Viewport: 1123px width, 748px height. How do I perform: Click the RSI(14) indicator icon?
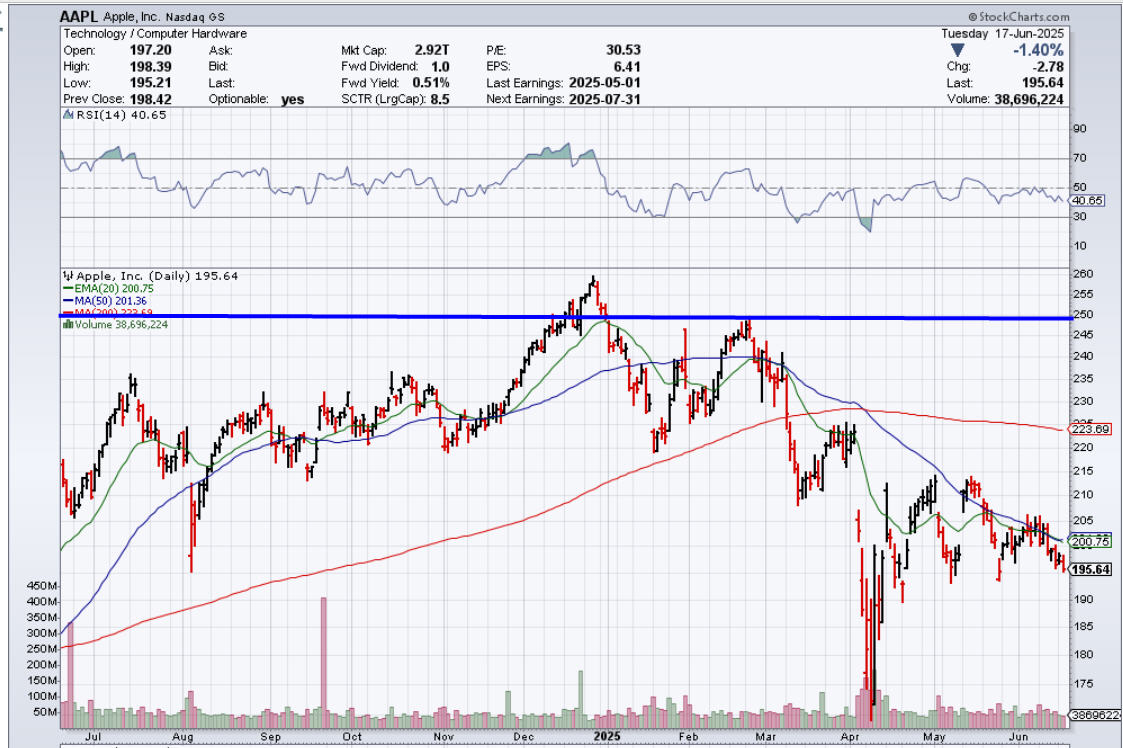click(x=66, y=116)
